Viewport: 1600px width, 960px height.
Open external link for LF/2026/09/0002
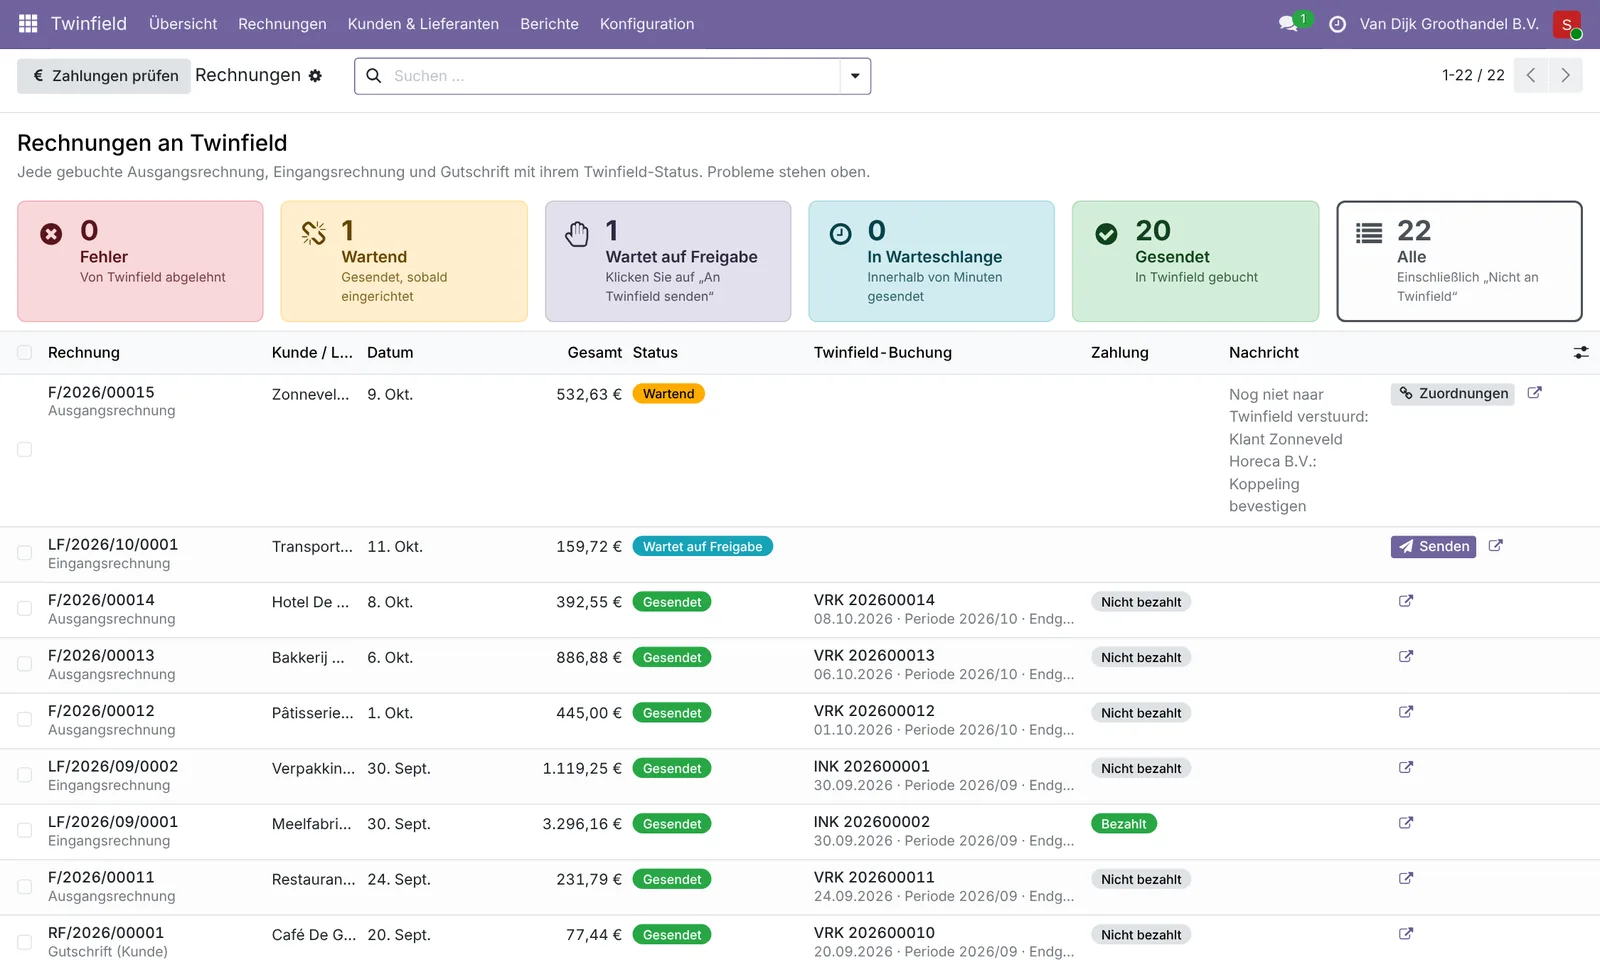[x=1406, y=768]
